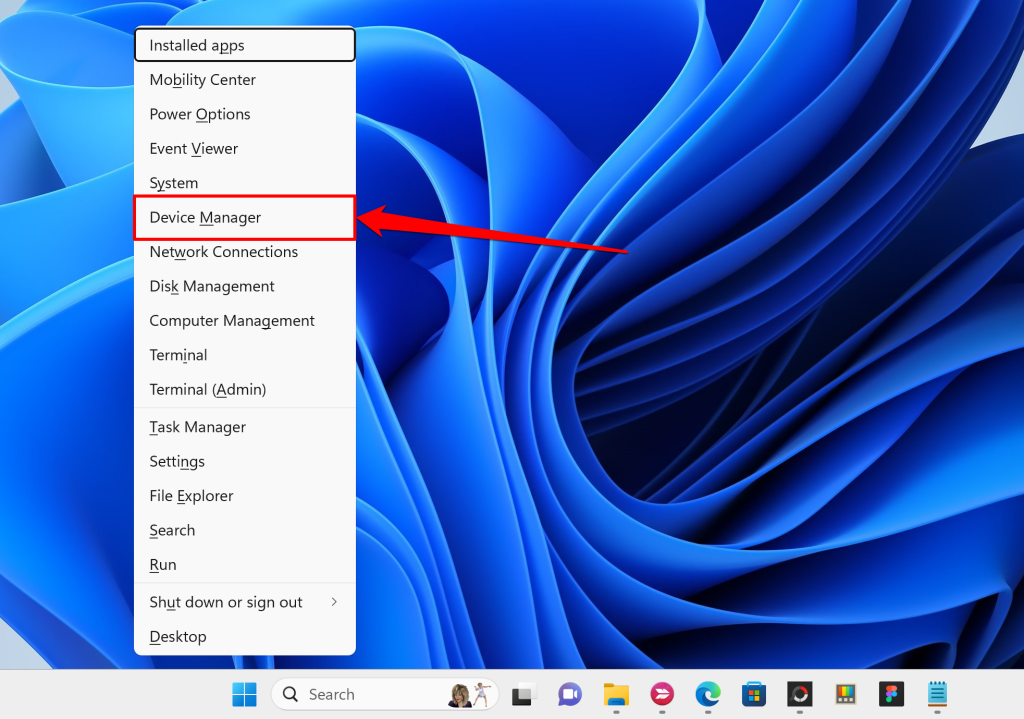
Task: Launch Microsoft Edge from the taskbar
Action: pyautogui.click(x=708, y=694)
